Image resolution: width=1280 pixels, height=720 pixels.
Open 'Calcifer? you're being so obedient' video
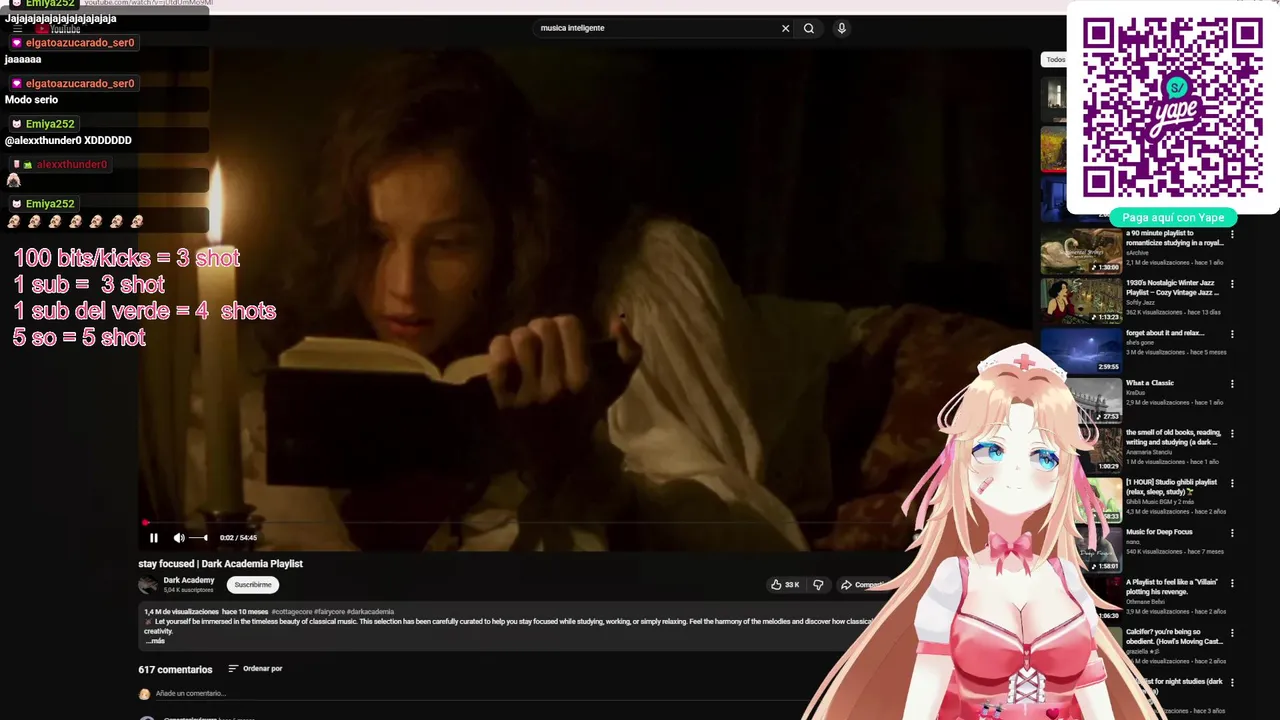pos(1174,637)
